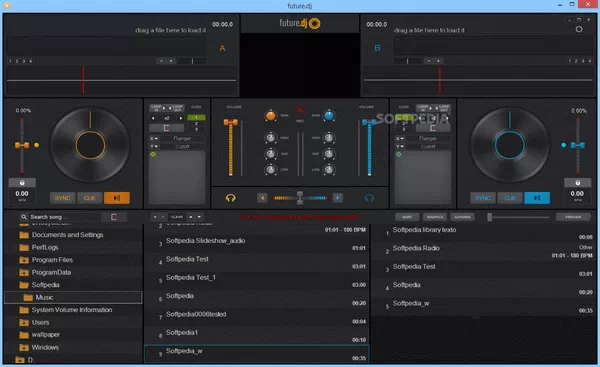Click deck B HIGH equalizer knob
This screenshot has height=367, width=600.
(329, 138)
